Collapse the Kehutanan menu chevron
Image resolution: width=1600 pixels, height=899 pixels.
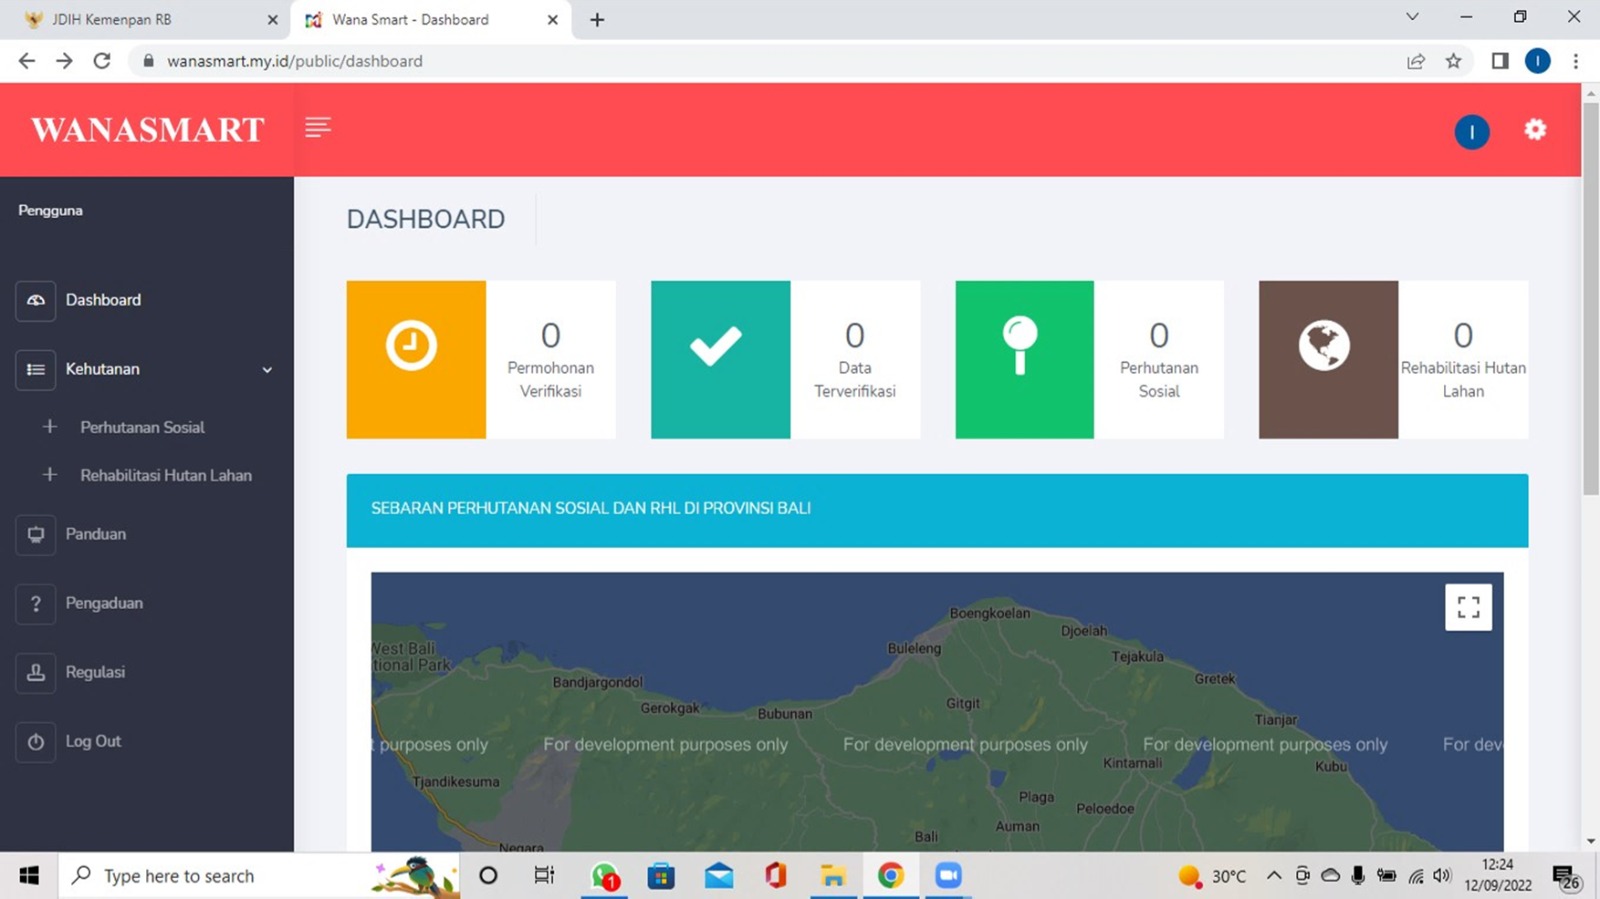coord(267,370)
